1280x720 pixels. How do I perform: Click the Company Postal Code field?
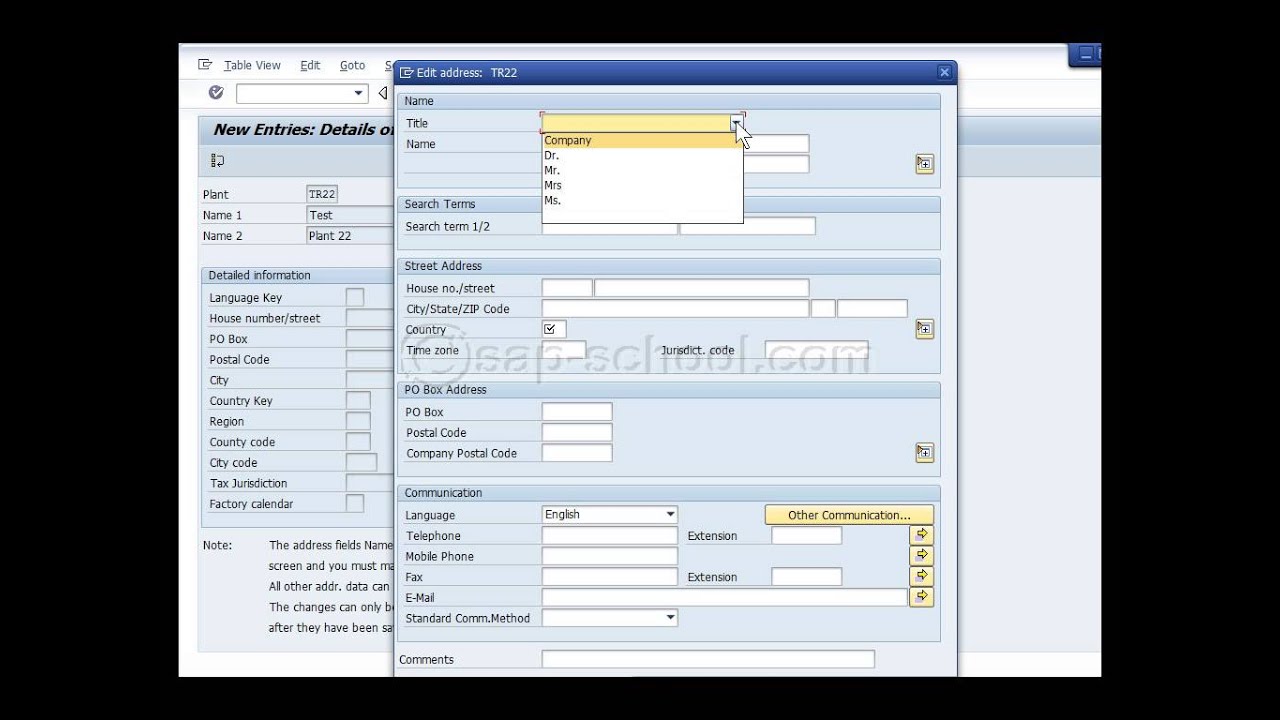point(577,453)
